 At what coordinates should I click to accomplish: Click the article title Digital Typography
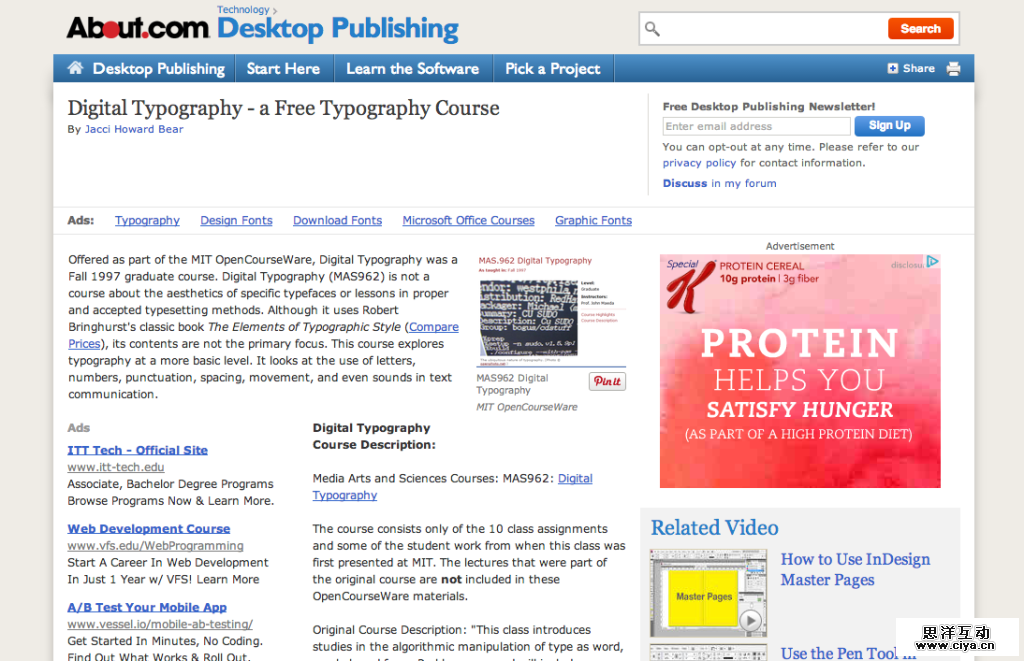tap(283, 108)
